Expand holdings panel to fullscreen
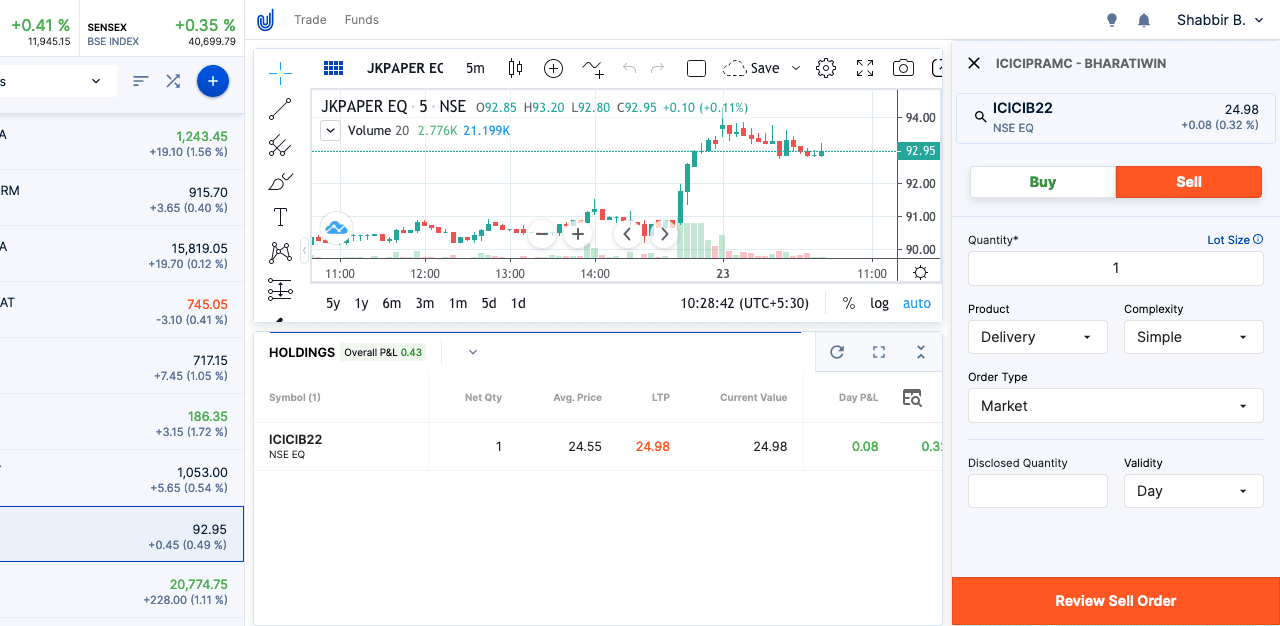Image resolution: width=1280 pixels, height=626 pixels. [x=879, y=352]
